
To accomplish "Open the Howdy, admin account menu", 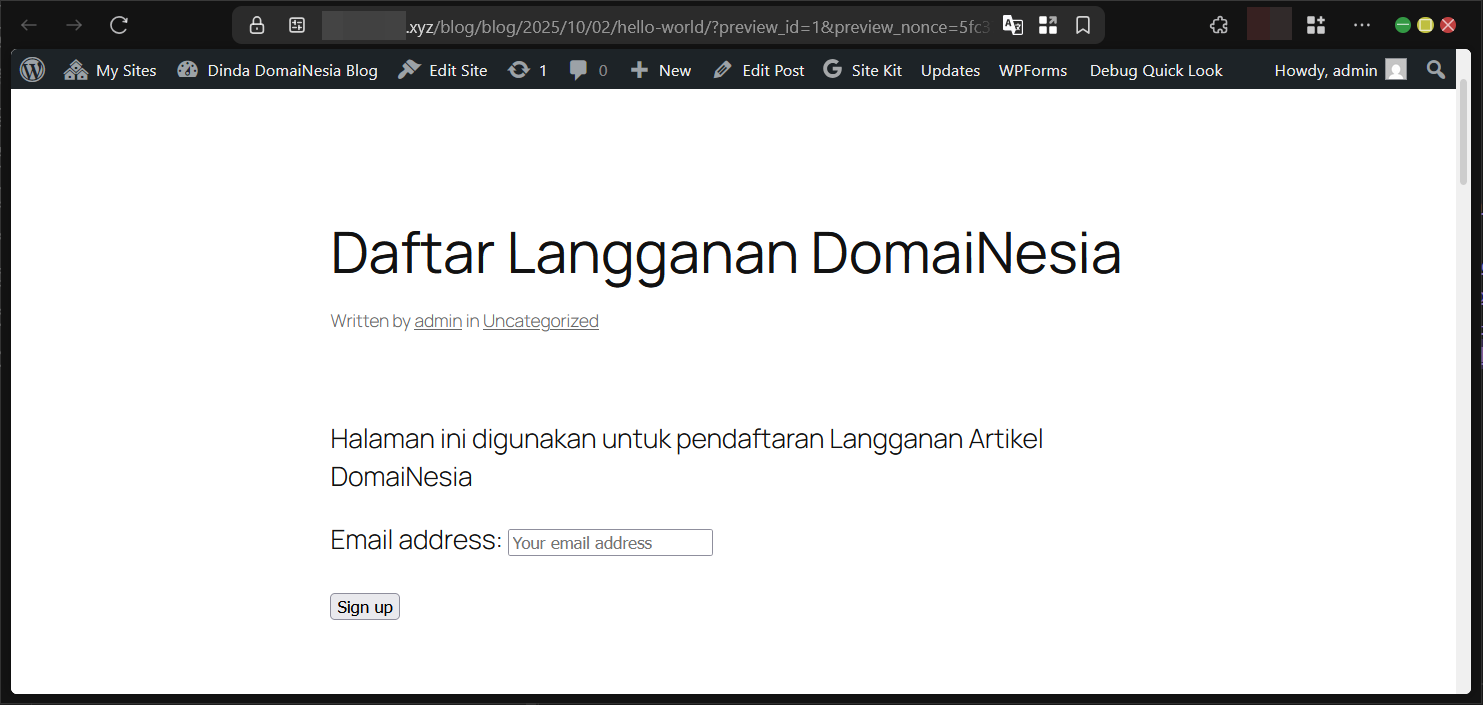I will point(1325,69).
